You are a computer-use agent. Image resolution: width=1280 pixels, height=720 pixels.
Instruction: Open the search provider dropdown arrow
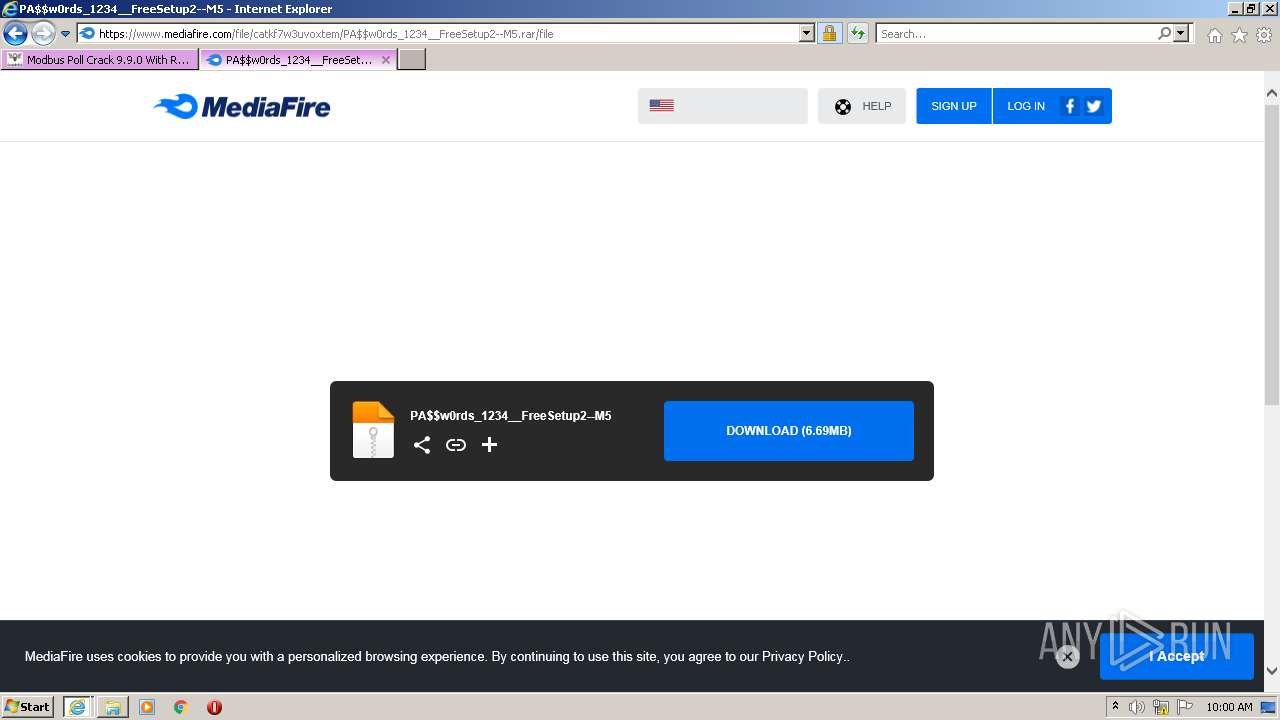(x=1182, y=34)
